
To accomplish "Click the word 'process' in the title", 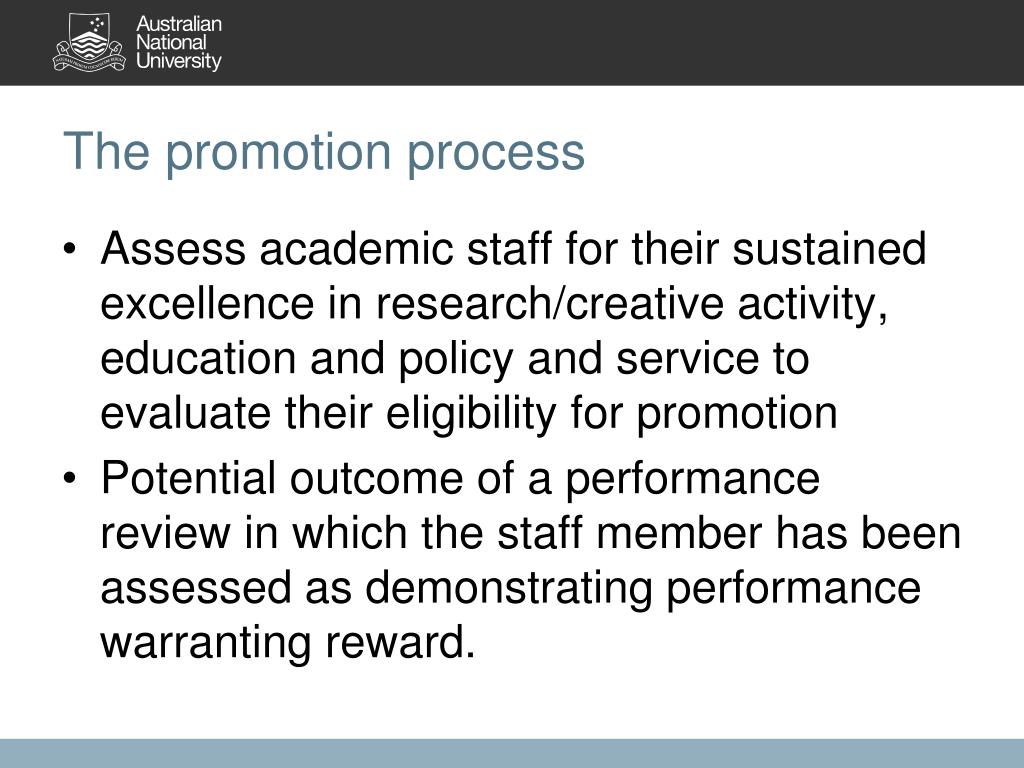I will click(496, 155).
